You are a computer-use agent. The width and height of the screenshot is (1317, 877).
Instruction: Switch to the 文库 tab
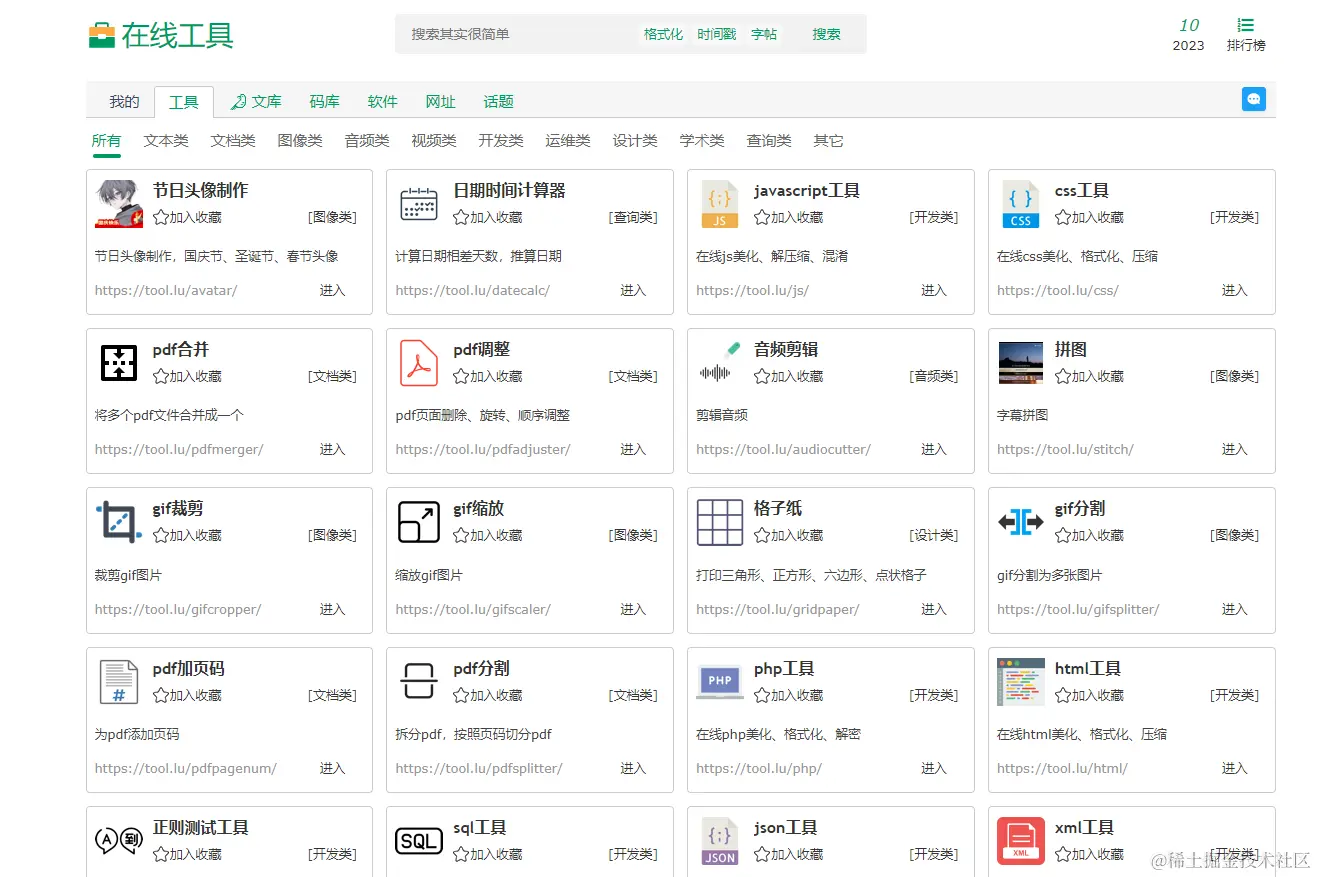pos(256,101)
